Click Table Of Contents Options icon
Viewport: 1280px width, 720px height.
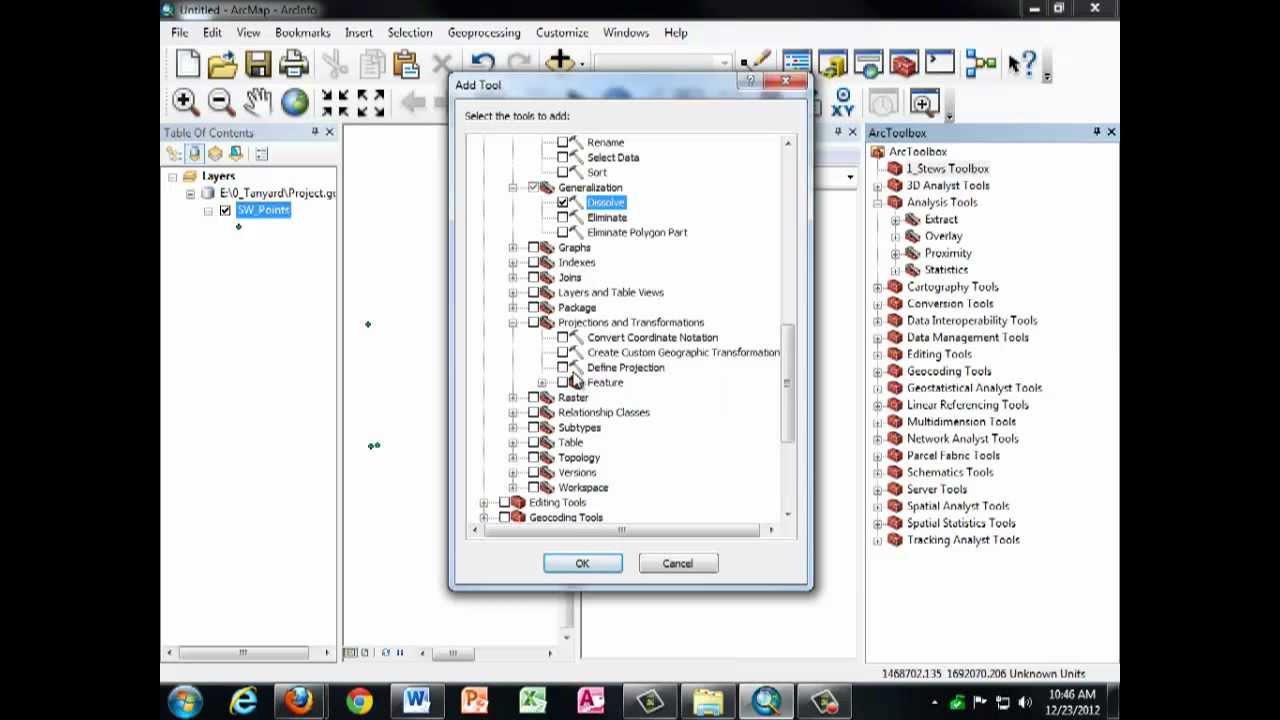(261, 153)
